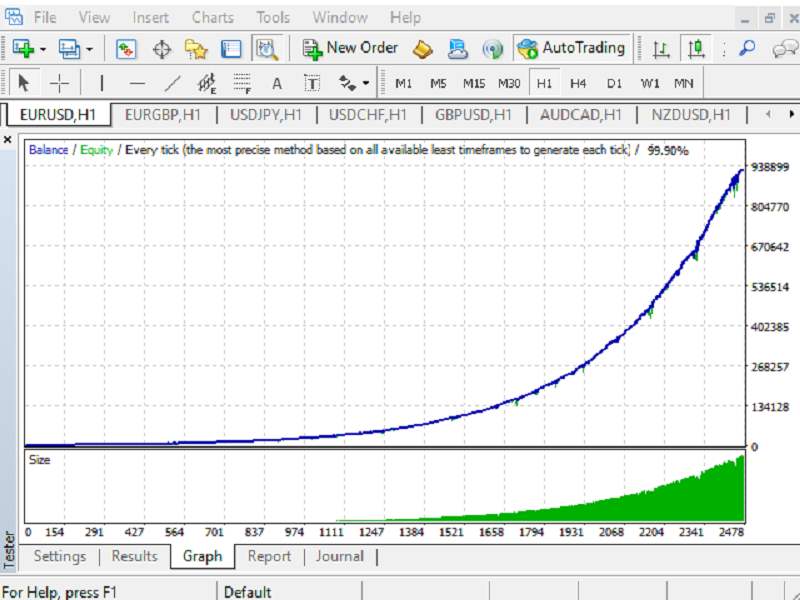This screenshot has height=600, width=800.
Task: Switch to AUDCAD,H1 chart tab
Action: tap(581, 115)
